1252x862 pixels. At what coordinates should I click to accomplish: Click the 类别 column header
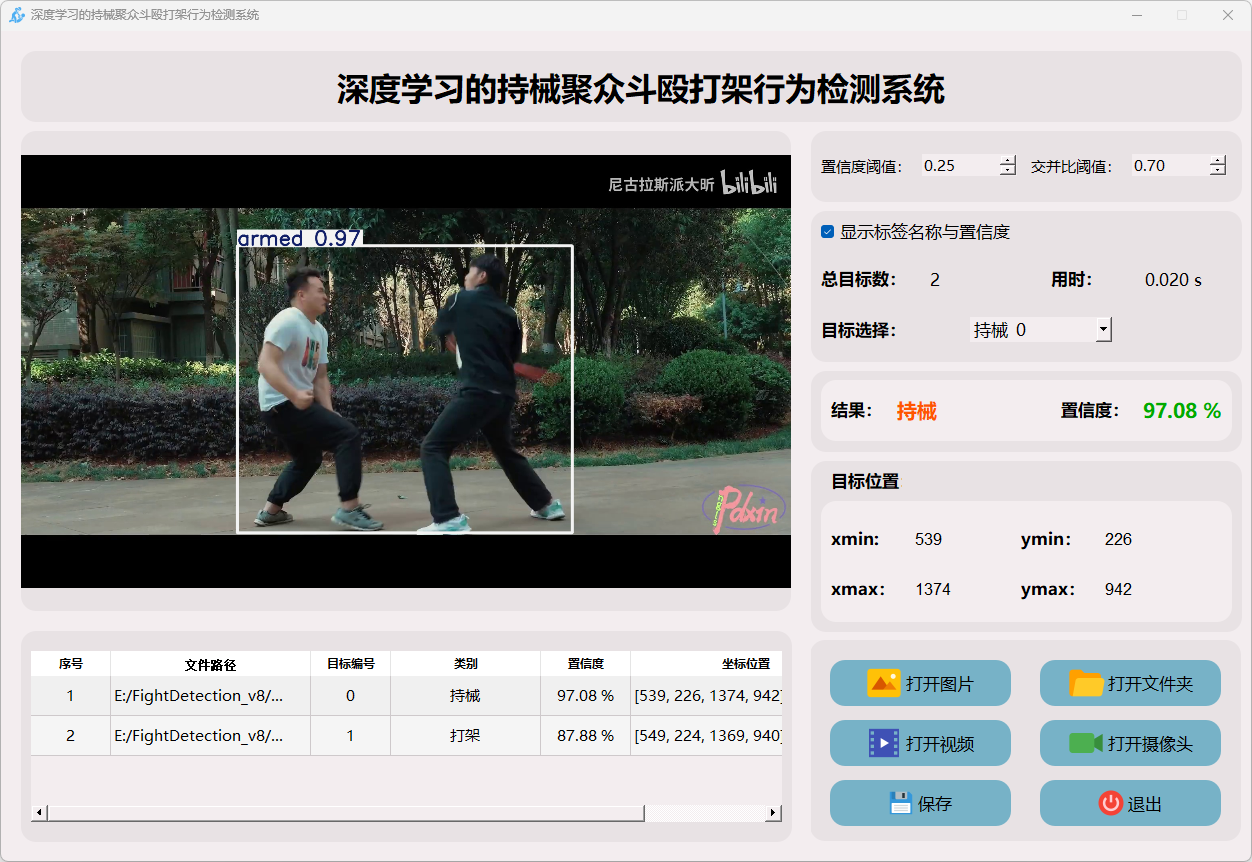tap(465, 663)
